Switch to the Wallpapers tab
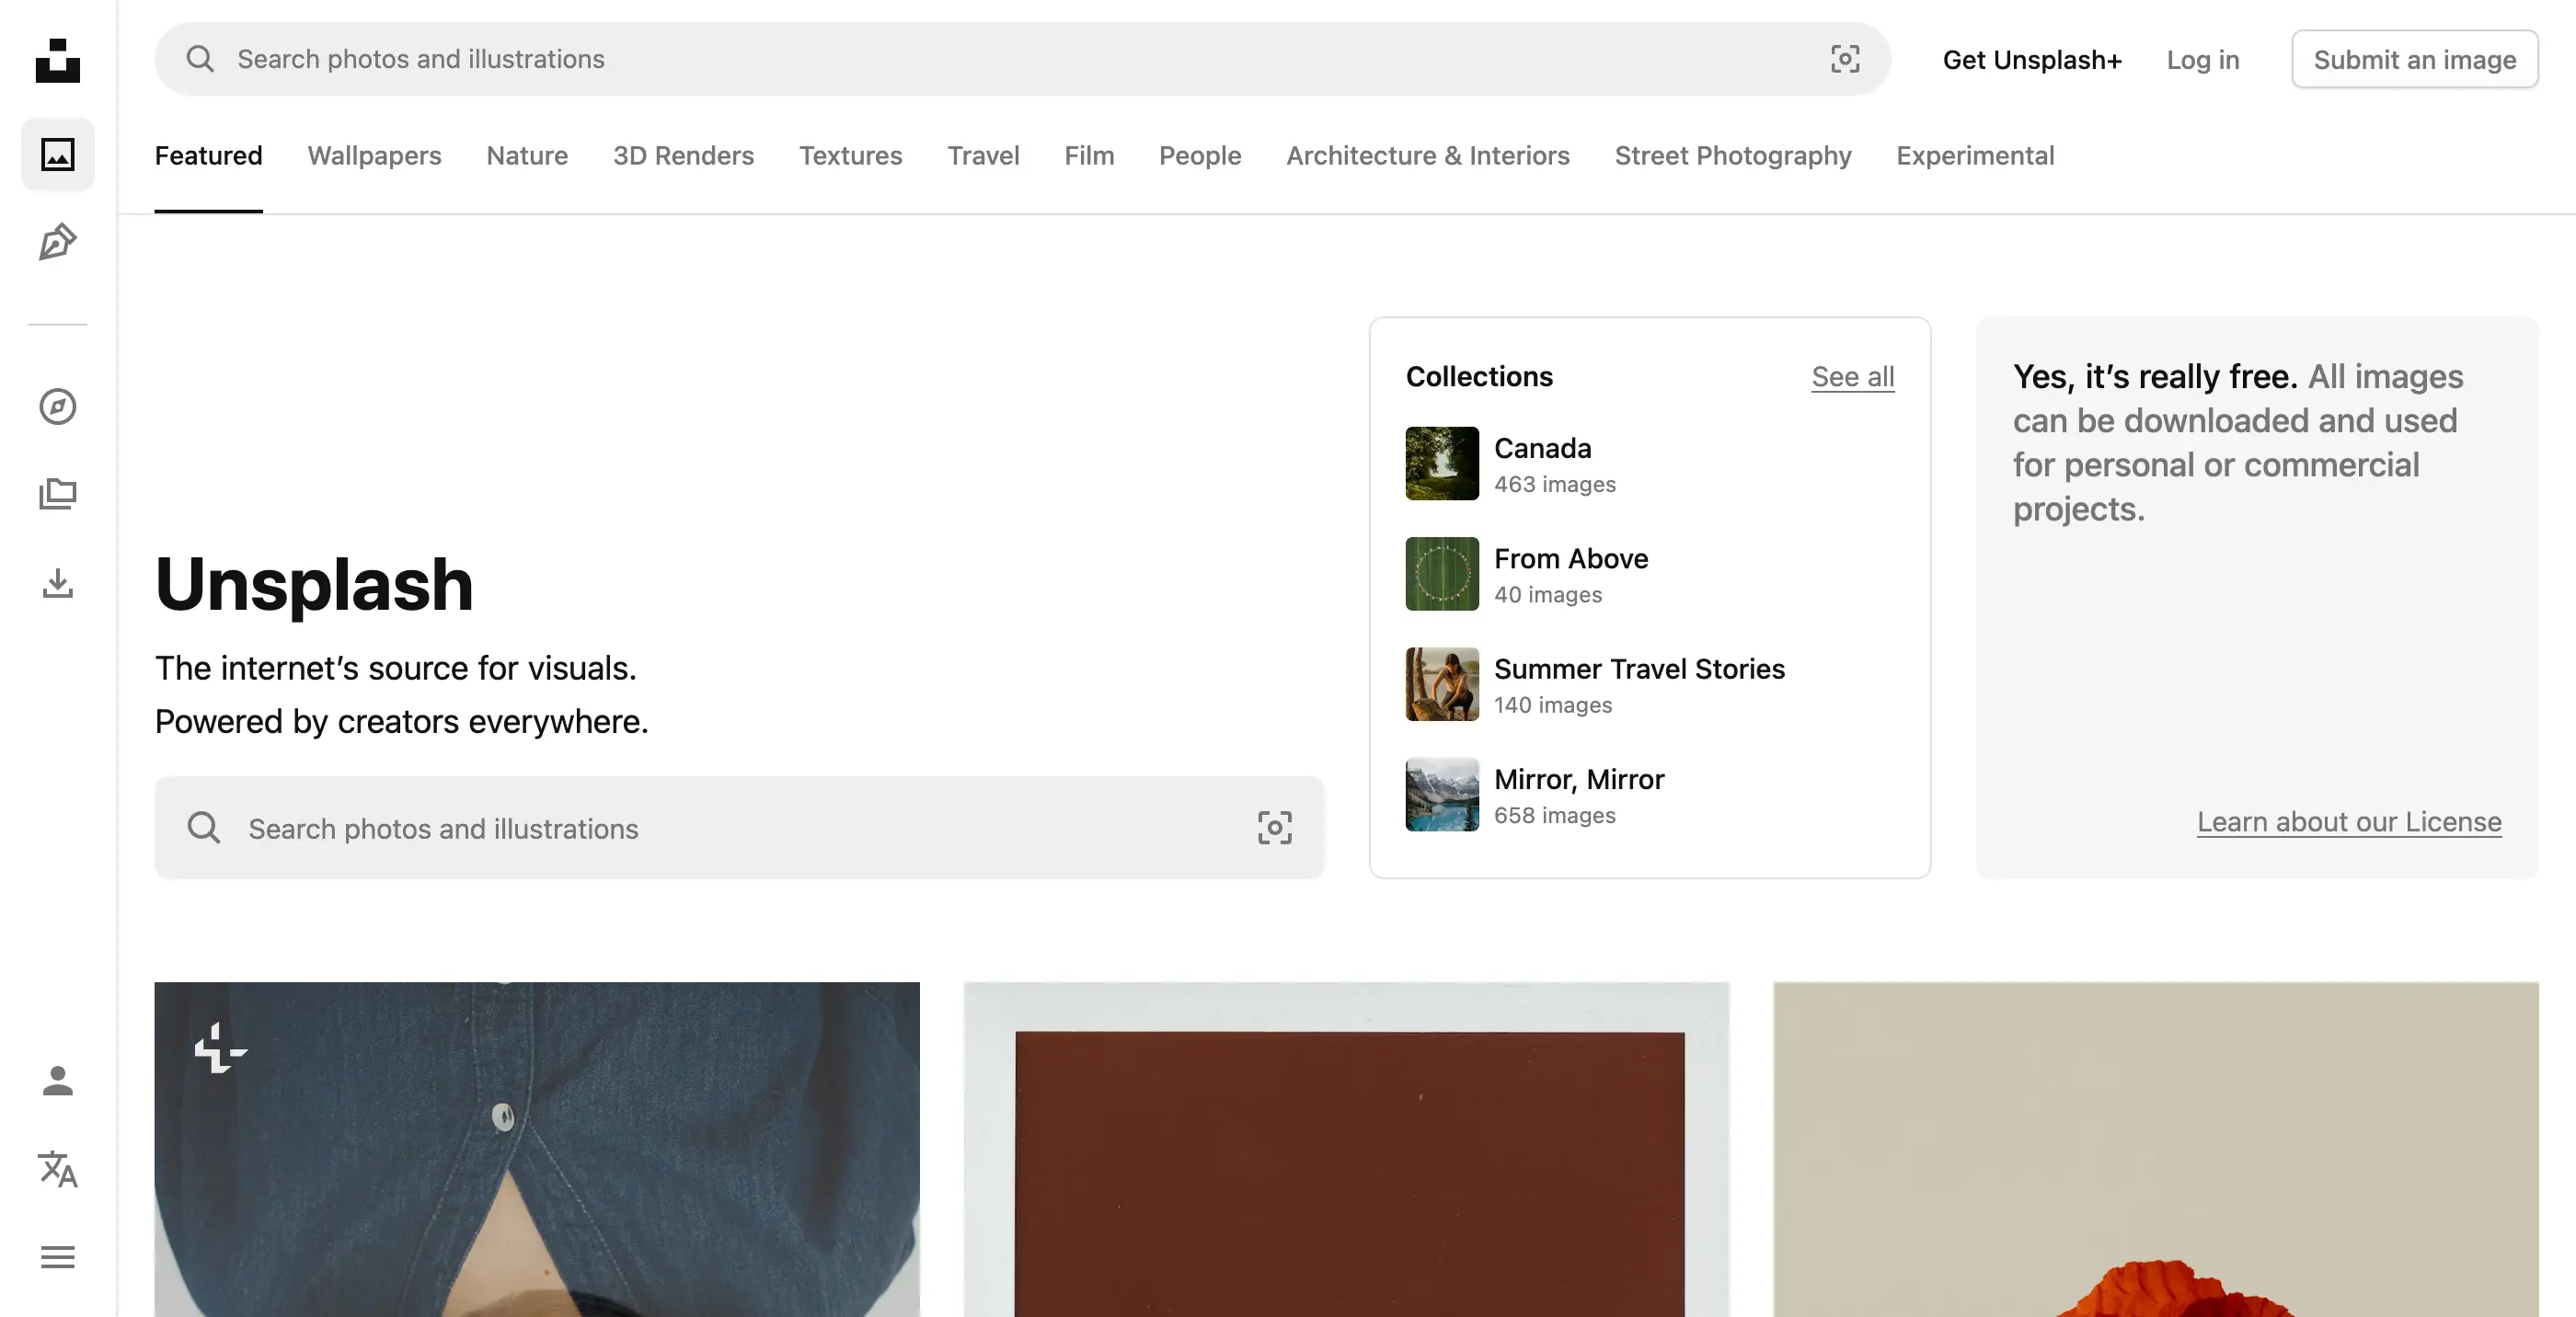The width and height of the screenshot is (2576, 1317). point(374,155)
